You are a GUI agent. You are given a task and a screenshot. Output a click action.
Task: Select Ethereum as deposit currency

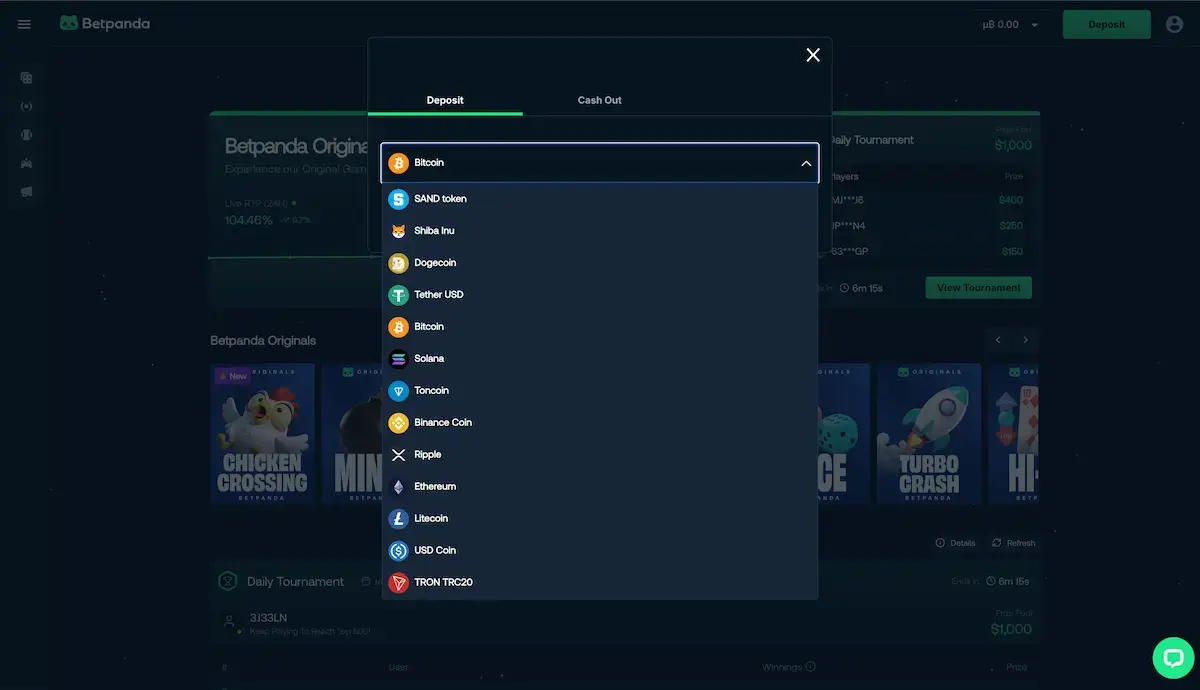pyautogui.click(x=435, y=487)
